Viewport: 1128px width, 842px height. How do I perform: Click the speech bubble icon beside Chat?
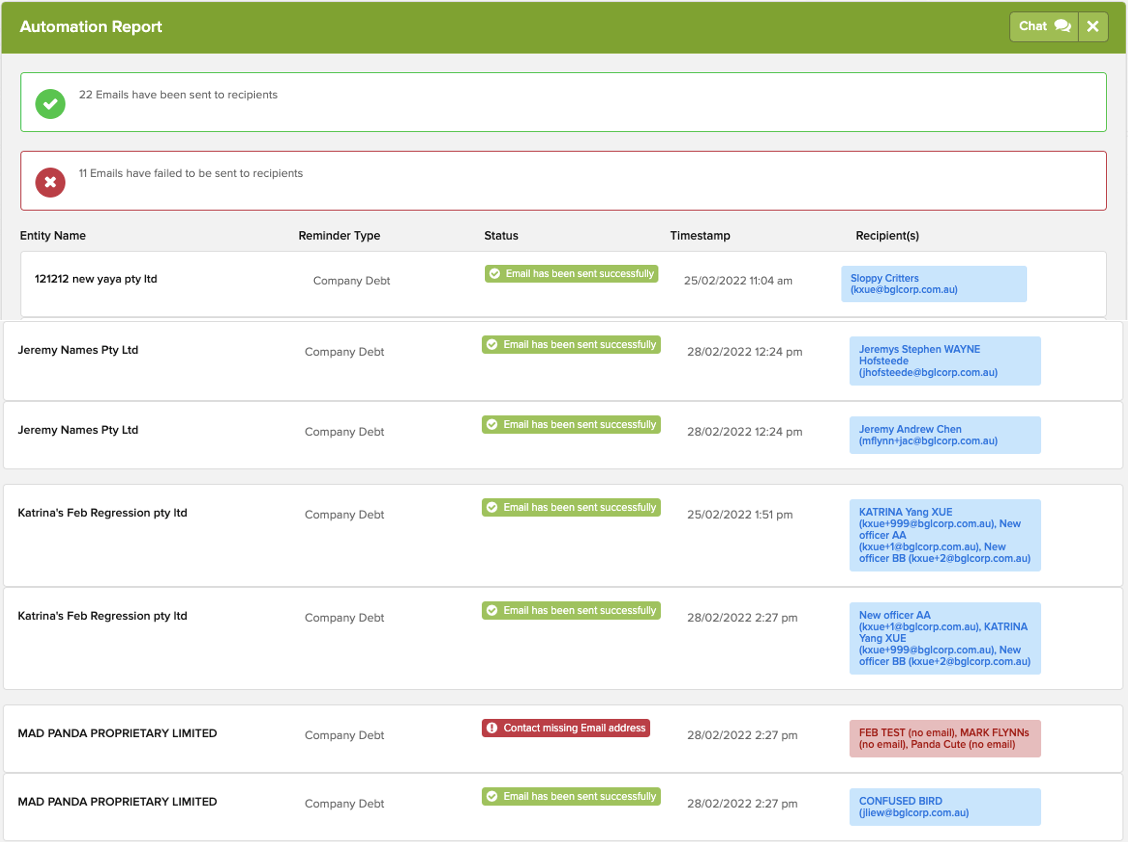1062,27
